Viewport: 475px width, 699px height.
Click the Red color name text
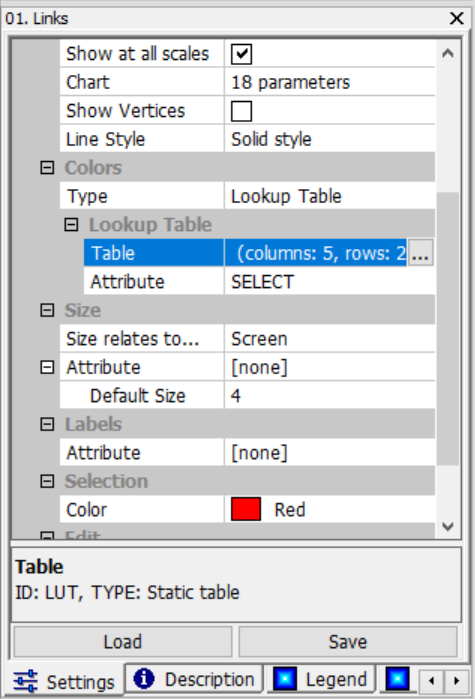tap(290, 510)
